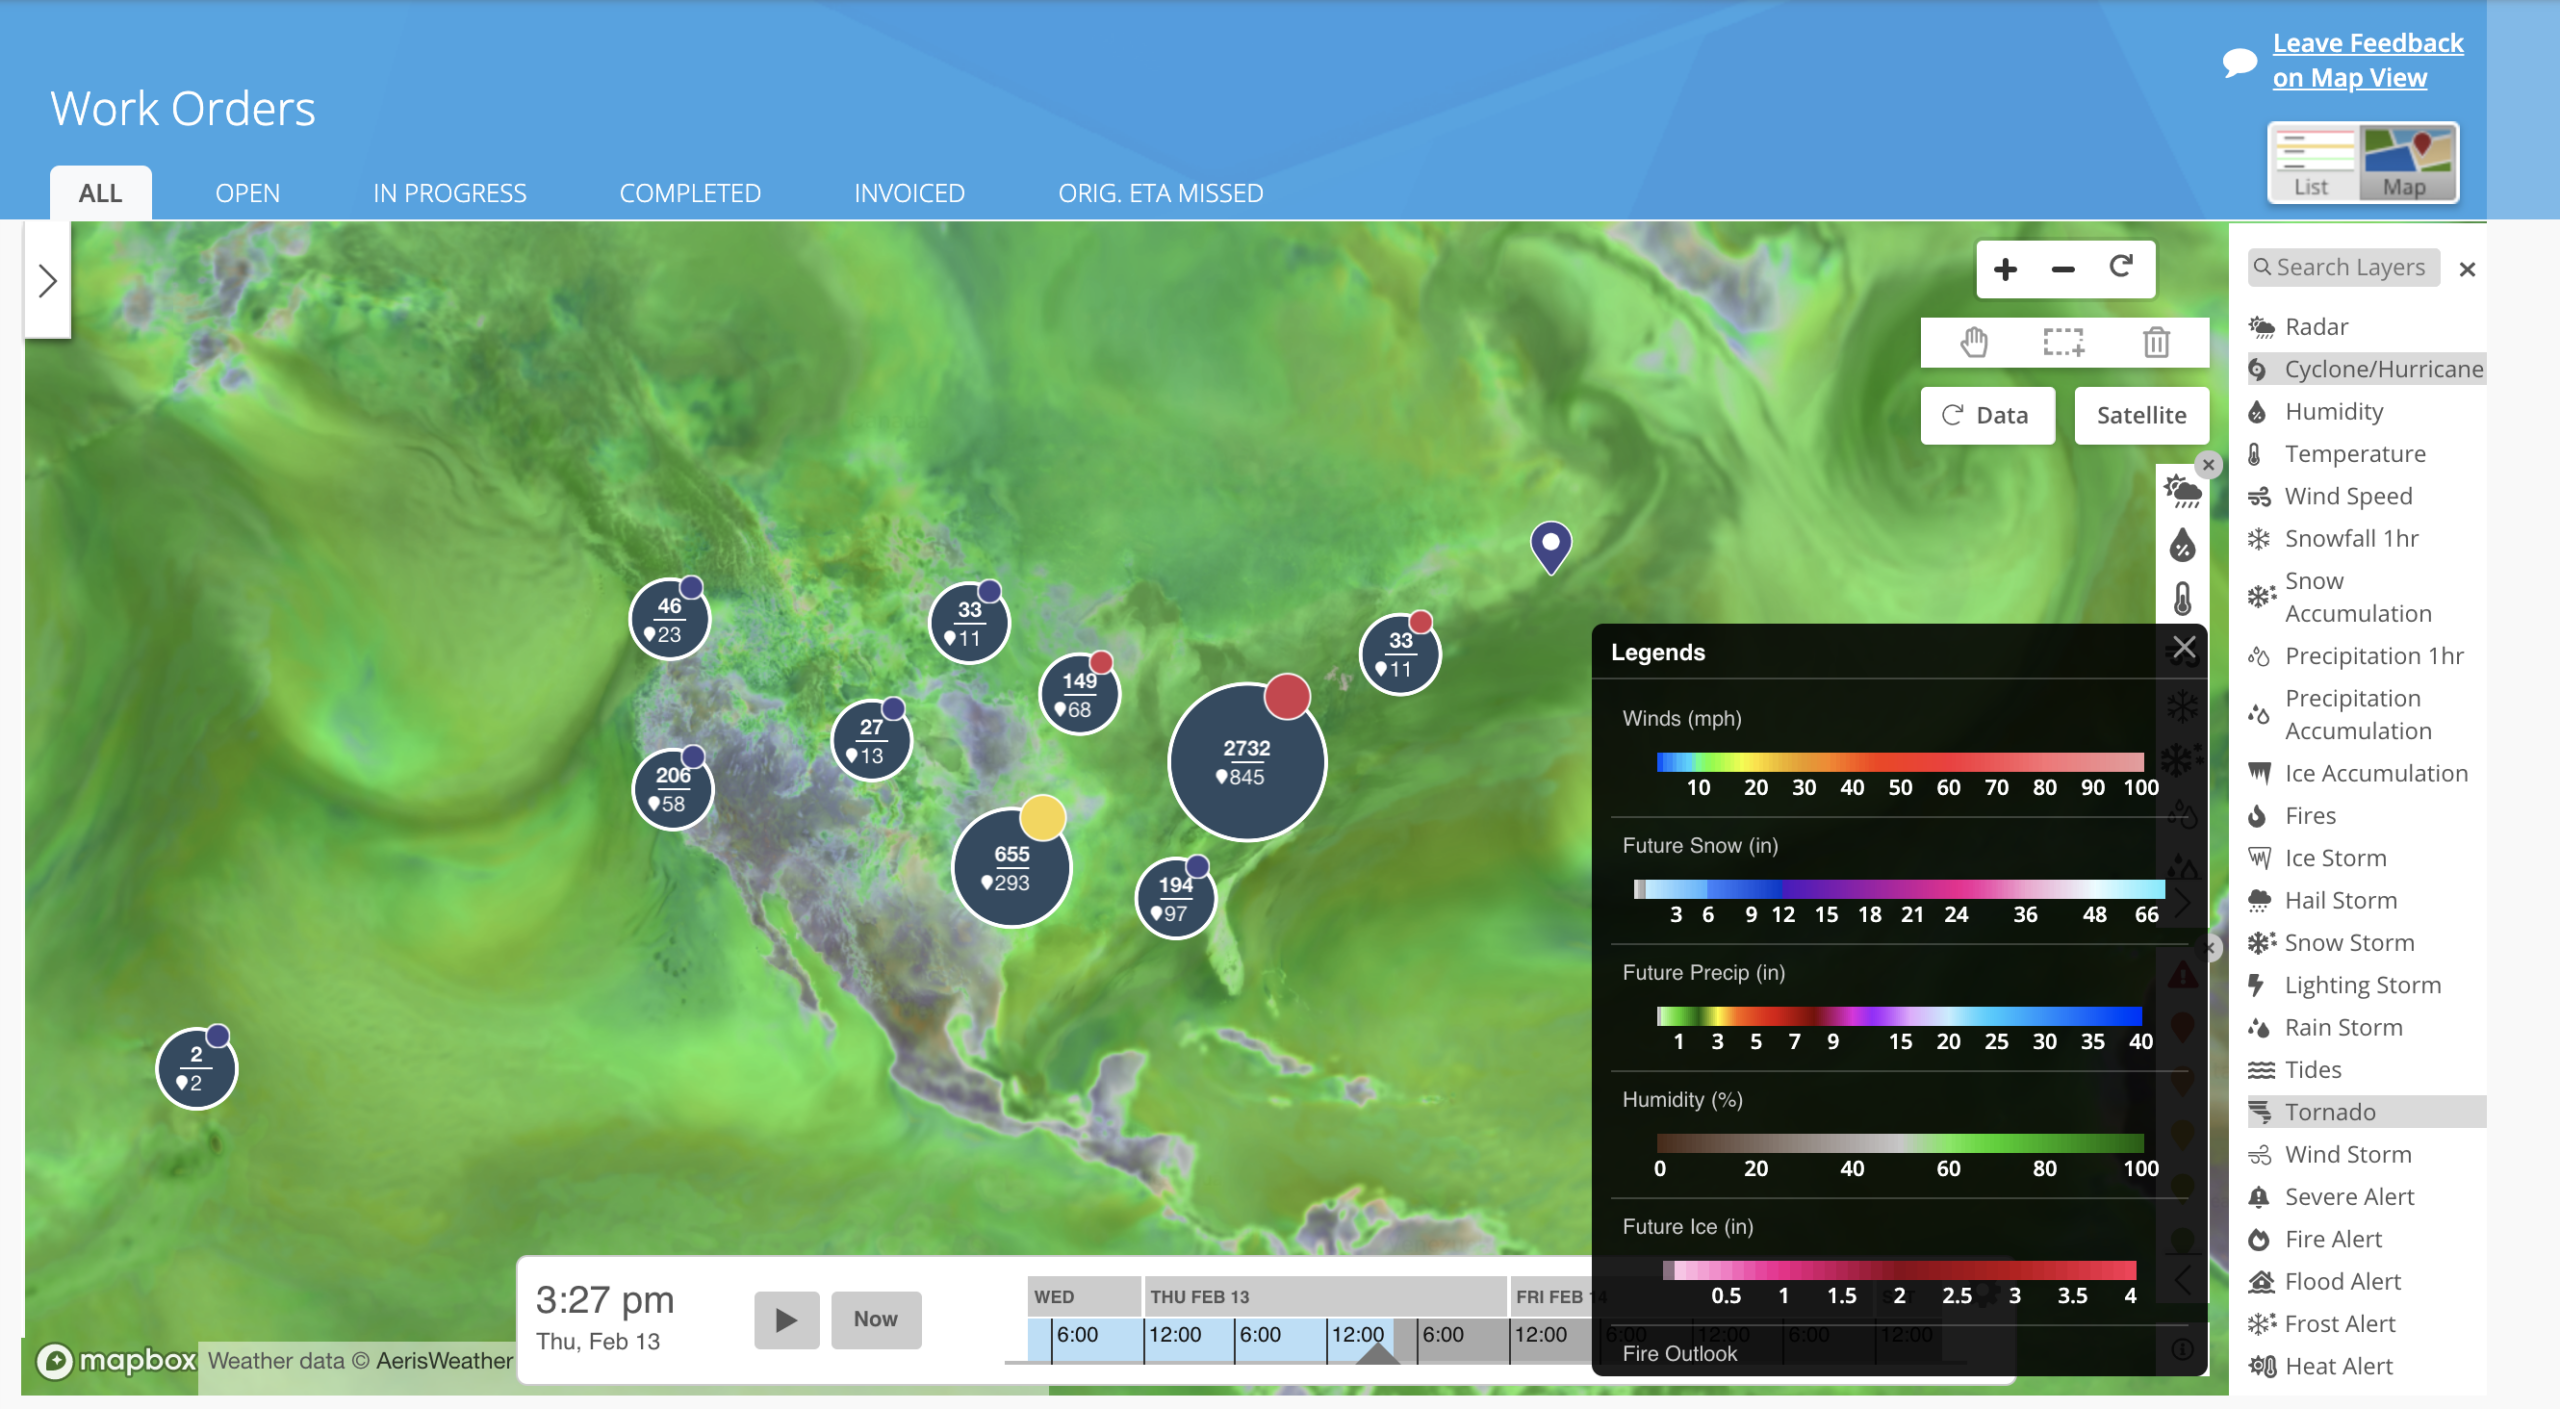Toggle the Cyclone/Hurricane layer
This screenshot has width=2560, height=1409.
point(2365,369)
